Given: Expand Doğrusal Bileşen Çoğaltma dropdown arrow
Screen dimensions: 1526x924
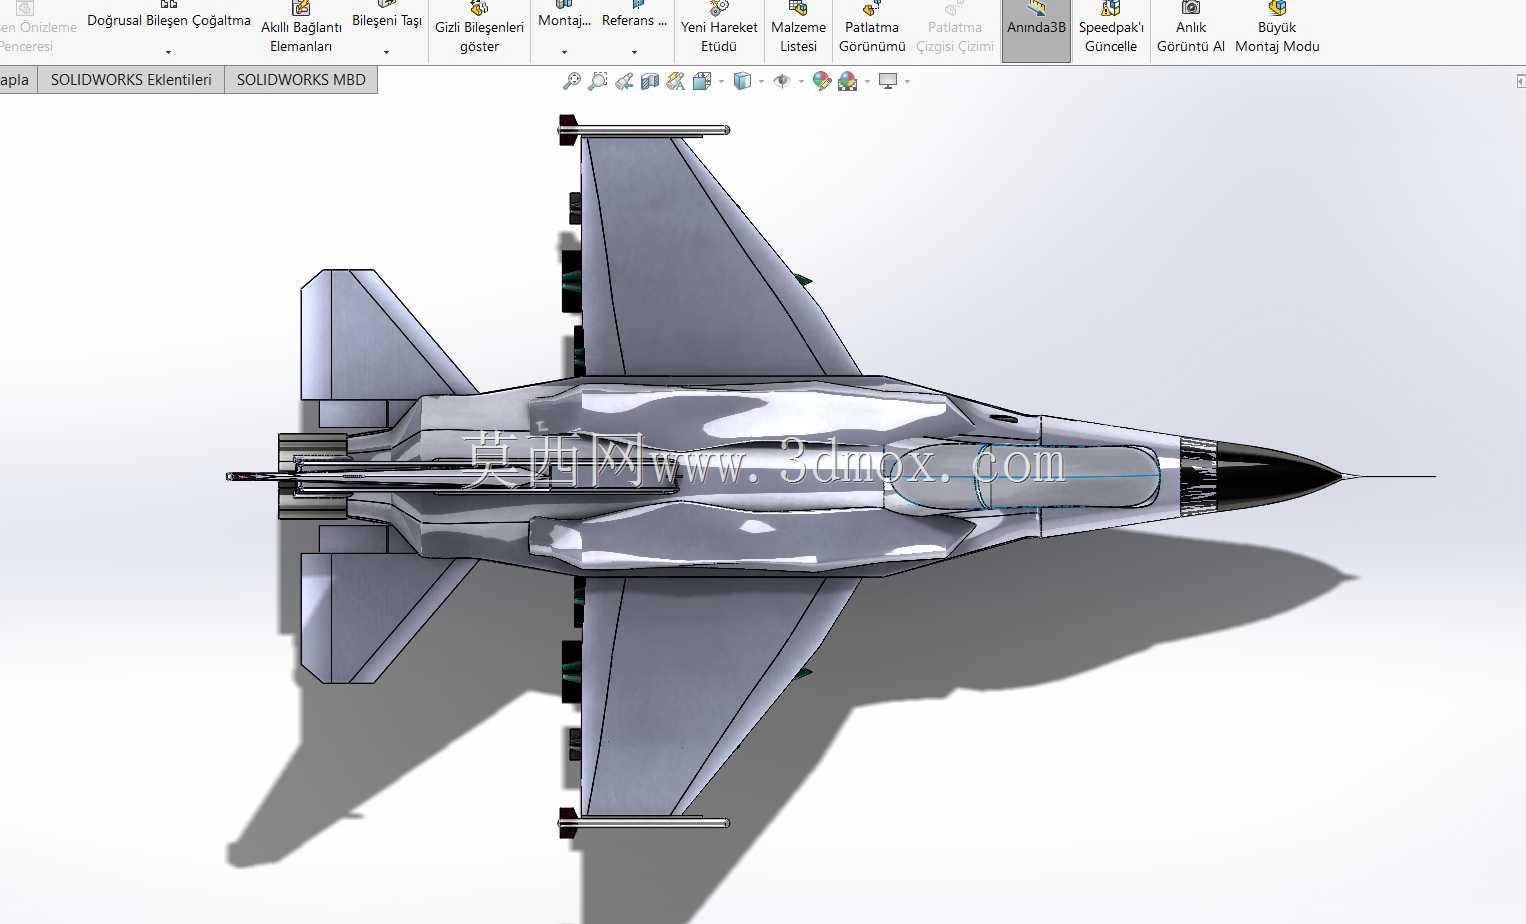Looking at the screenshot, I should coord(168,52).
